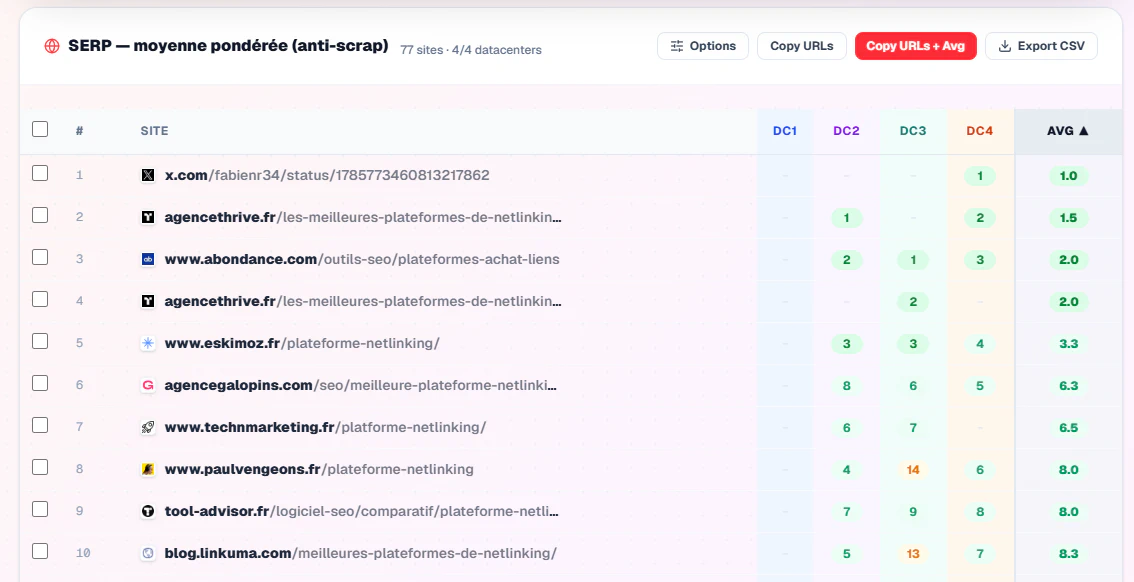Click the SERP moyenne pondérée title
This screenshot has width=1134, height=582.
(x=228, y=46)
